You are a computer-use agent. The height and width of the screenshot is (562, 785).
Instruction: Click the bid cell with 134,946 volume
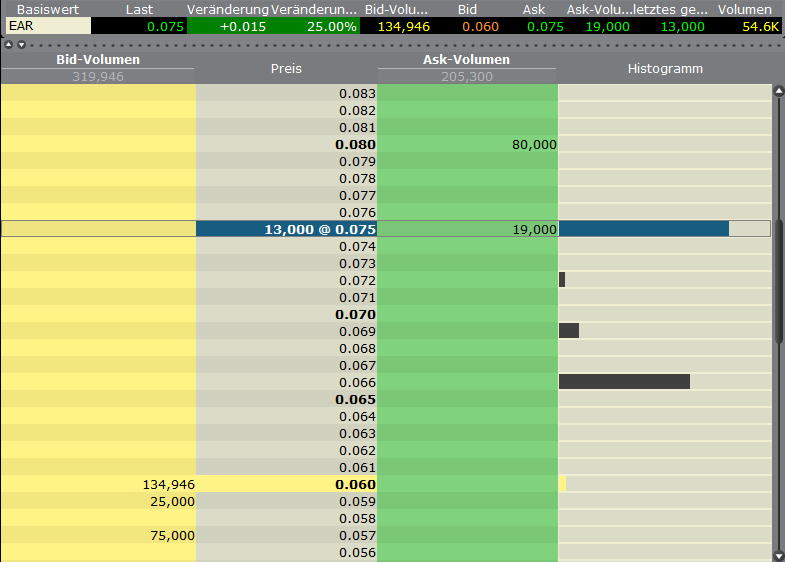coord(98,484)
